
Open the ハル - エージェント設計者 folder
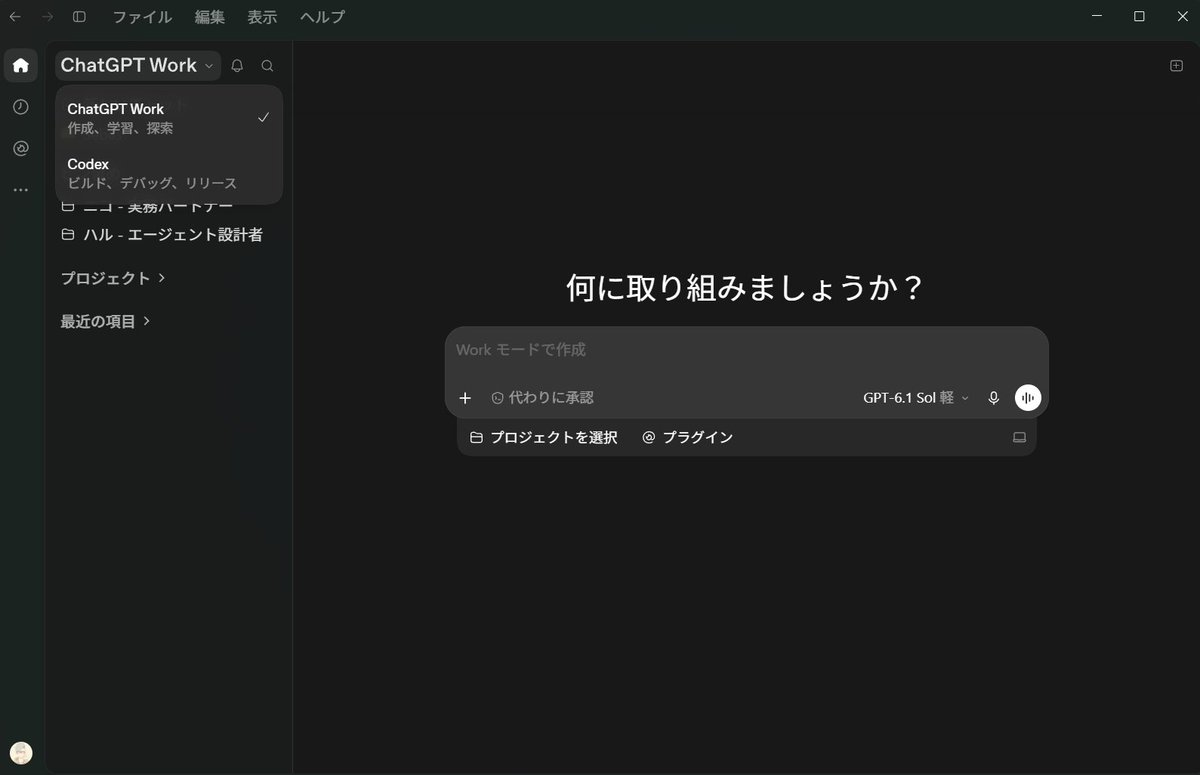162,235
